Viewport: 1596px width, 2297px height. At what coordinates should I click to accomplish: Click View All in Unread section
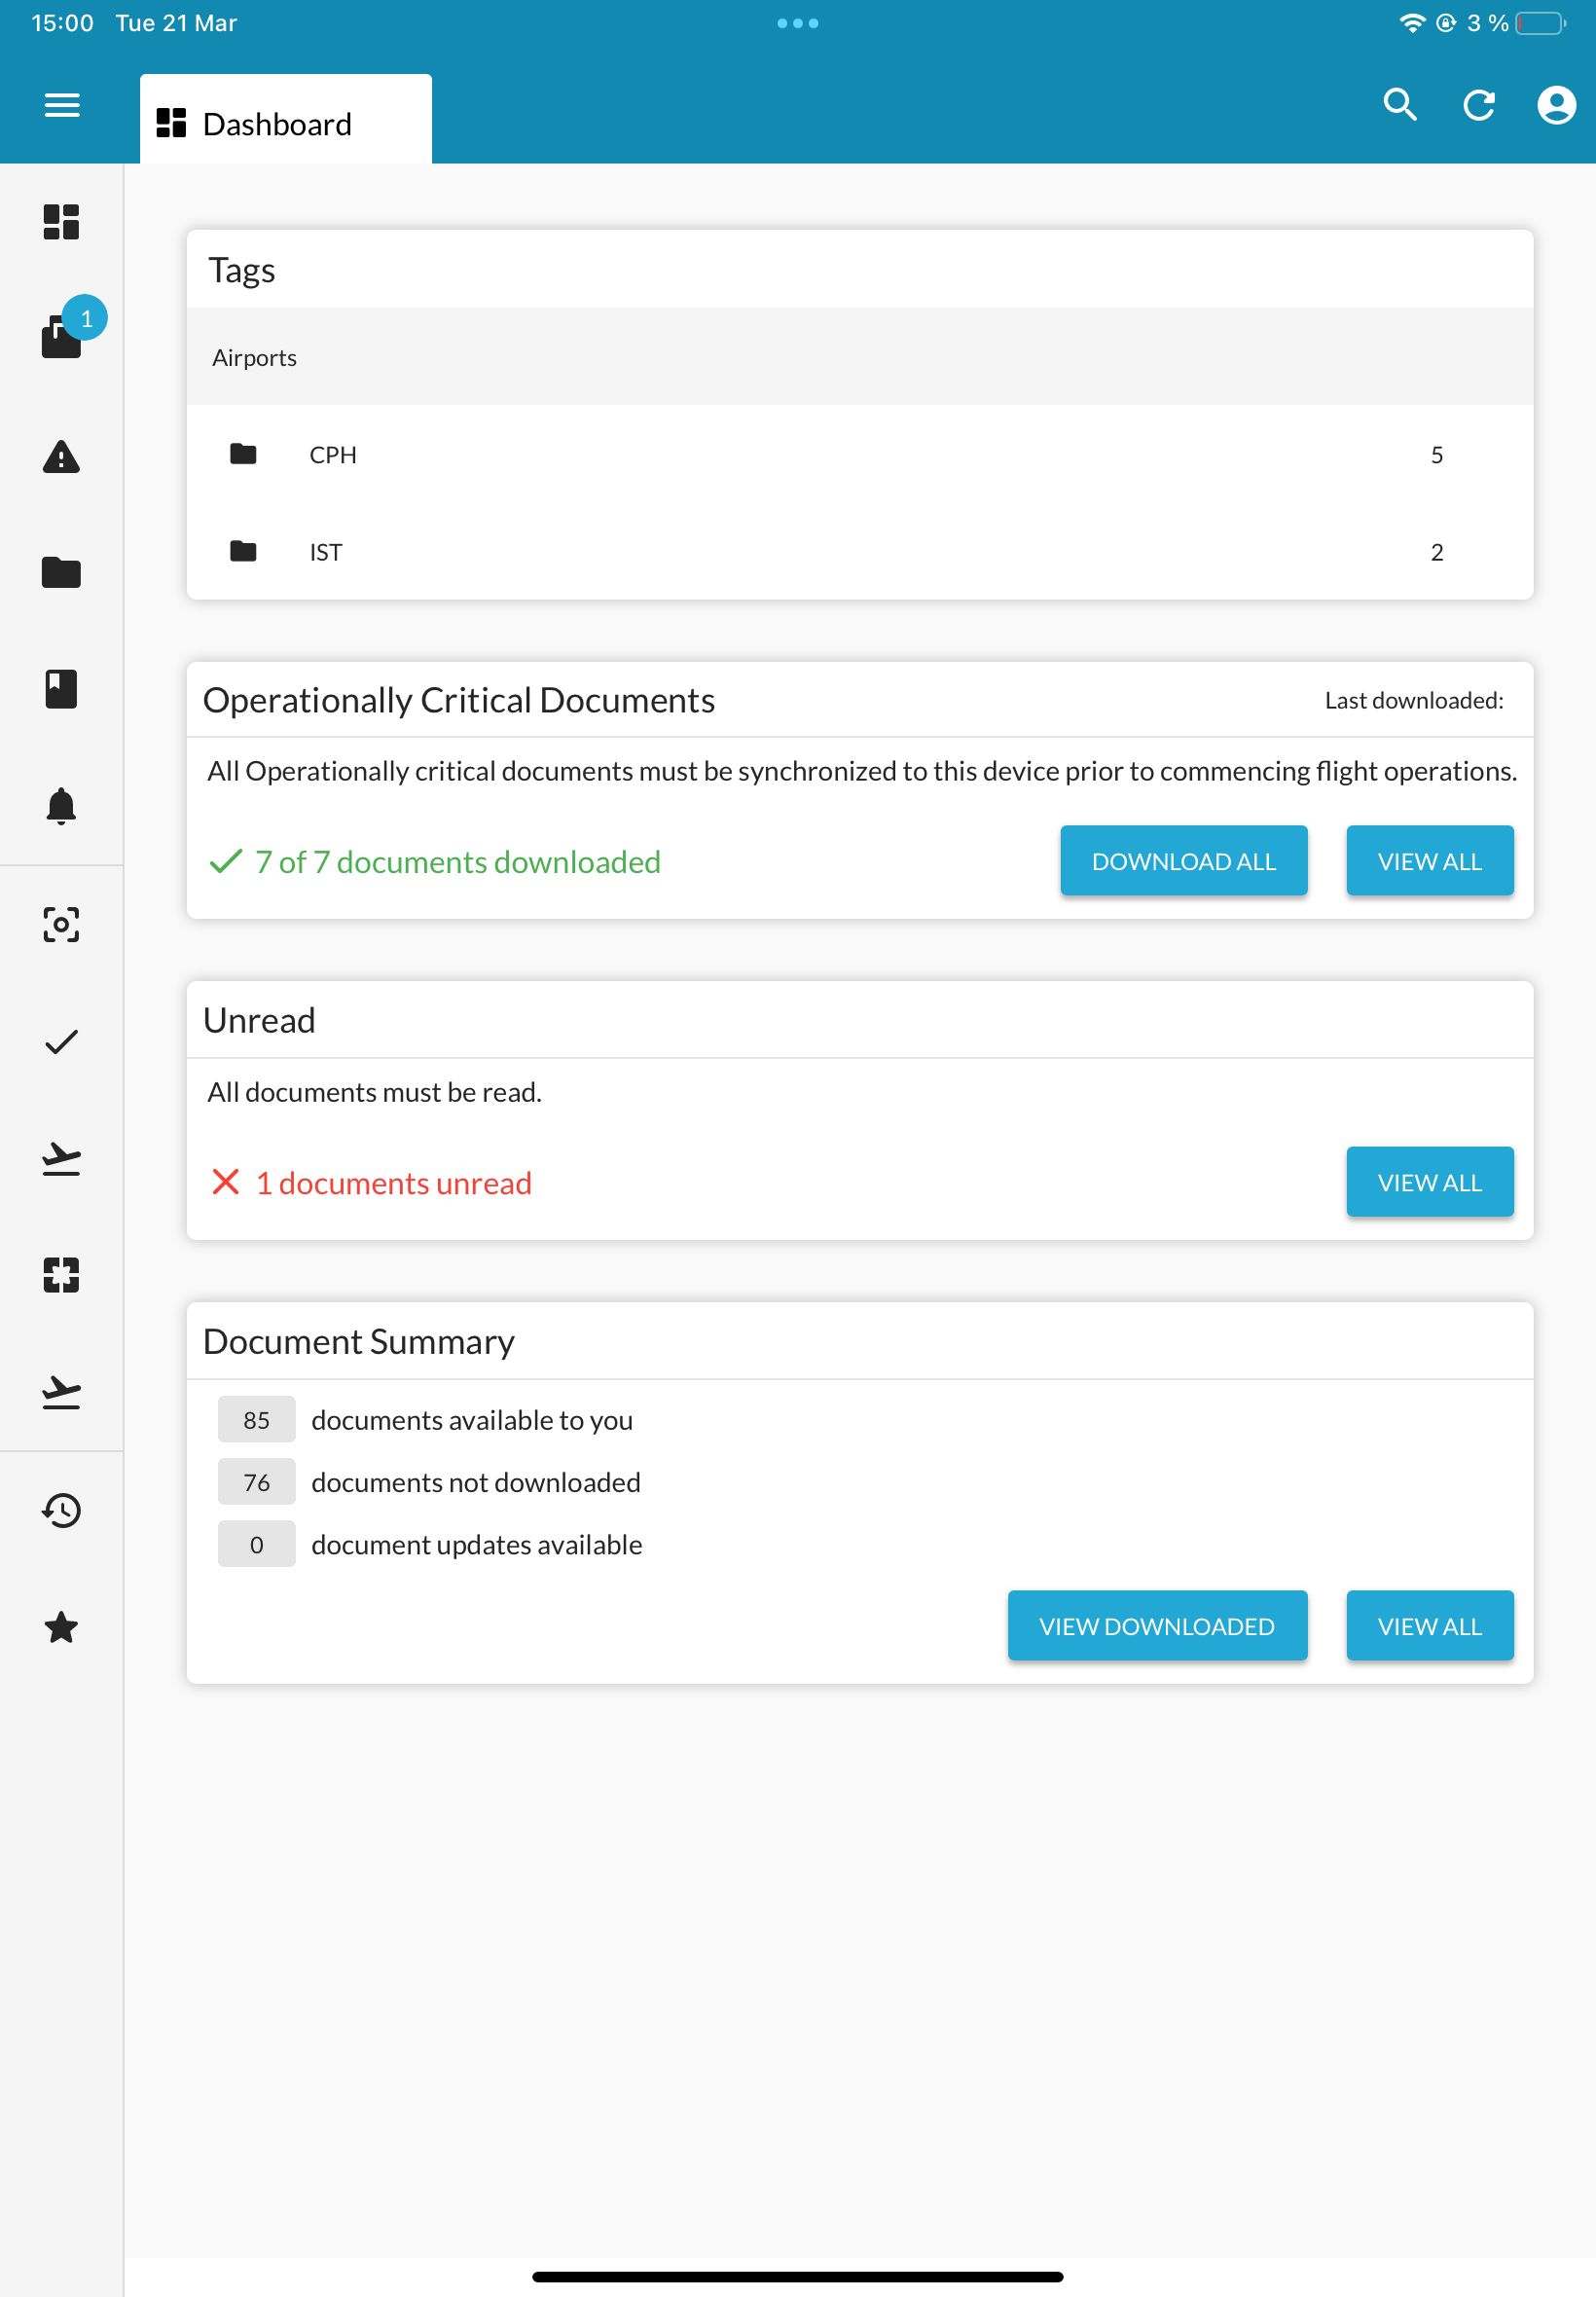pyautogui.click(x=1429, y=1181)
